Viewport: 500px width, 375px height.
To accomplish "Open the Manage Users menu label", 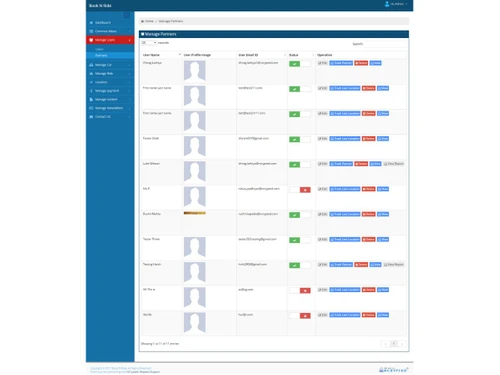I will coord(105,40).
